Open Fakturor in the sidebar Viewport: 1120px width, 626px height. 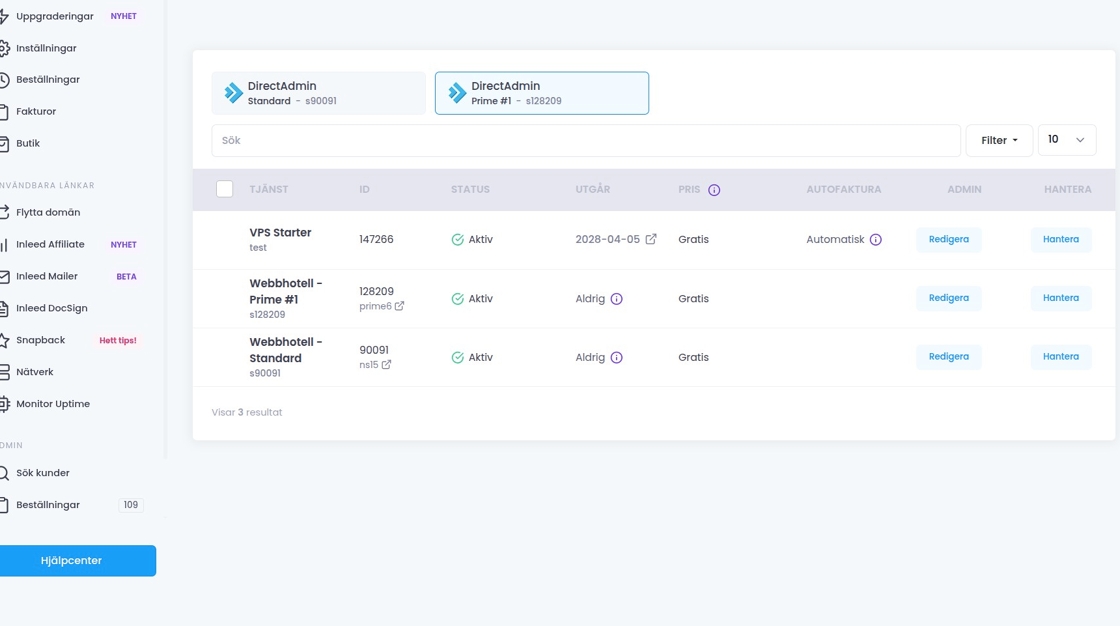(36, 111)
